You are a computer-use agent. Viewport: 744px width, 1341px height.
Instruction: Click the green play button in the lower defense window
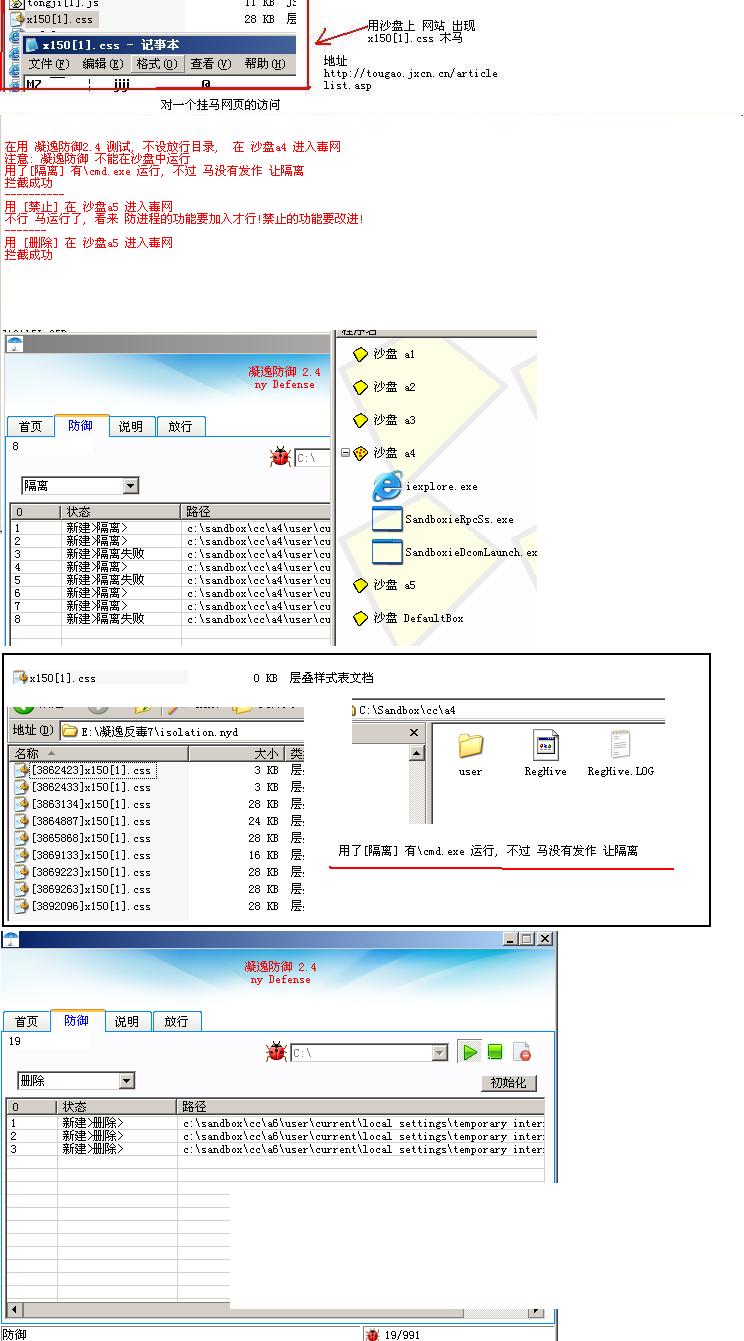tap(469, 1052)
